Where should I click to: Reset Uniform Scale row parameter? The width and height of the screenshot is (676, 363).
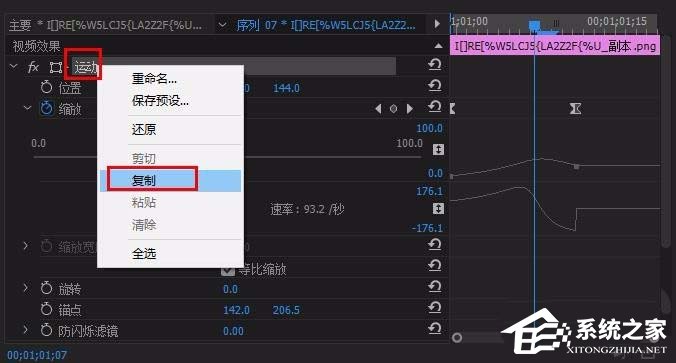tap(435, 266)
